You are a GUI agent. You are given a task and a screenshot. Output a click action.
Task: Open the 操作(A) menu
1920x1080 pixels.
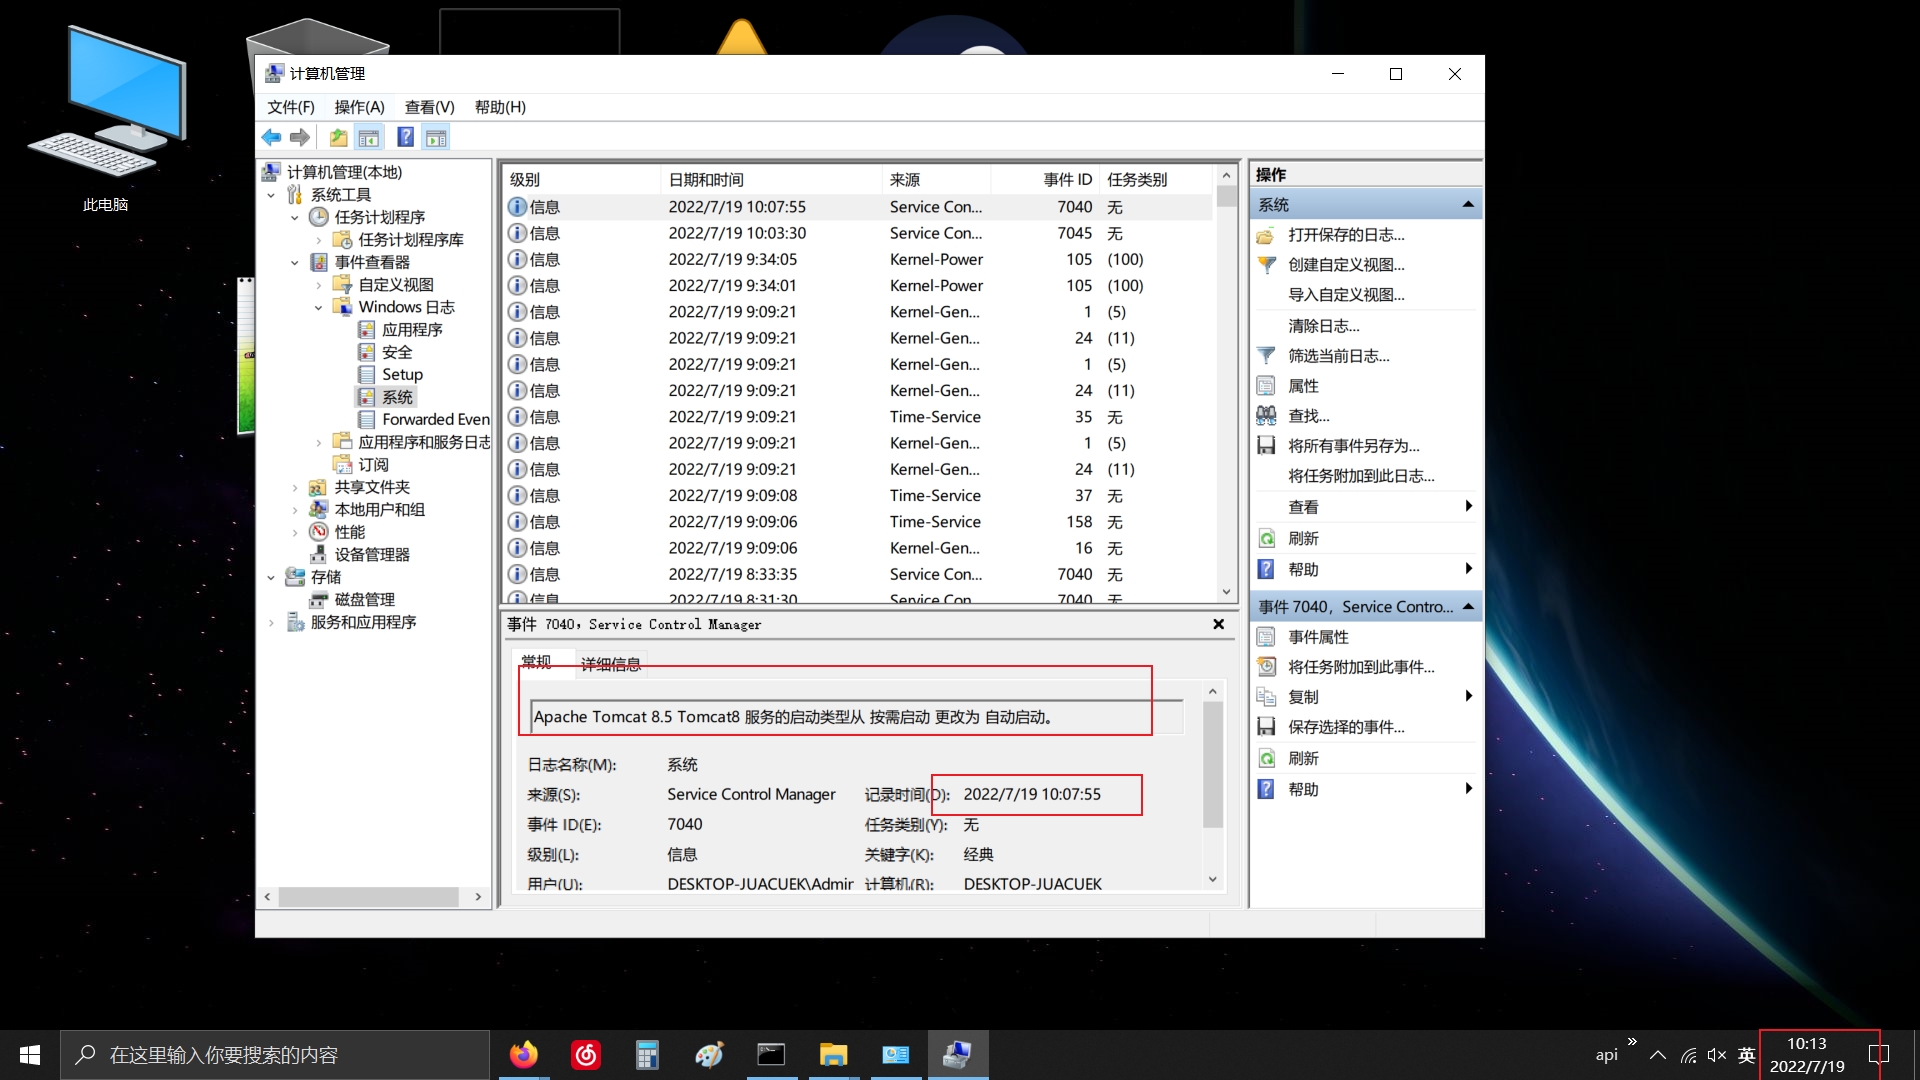click(359, 107)
